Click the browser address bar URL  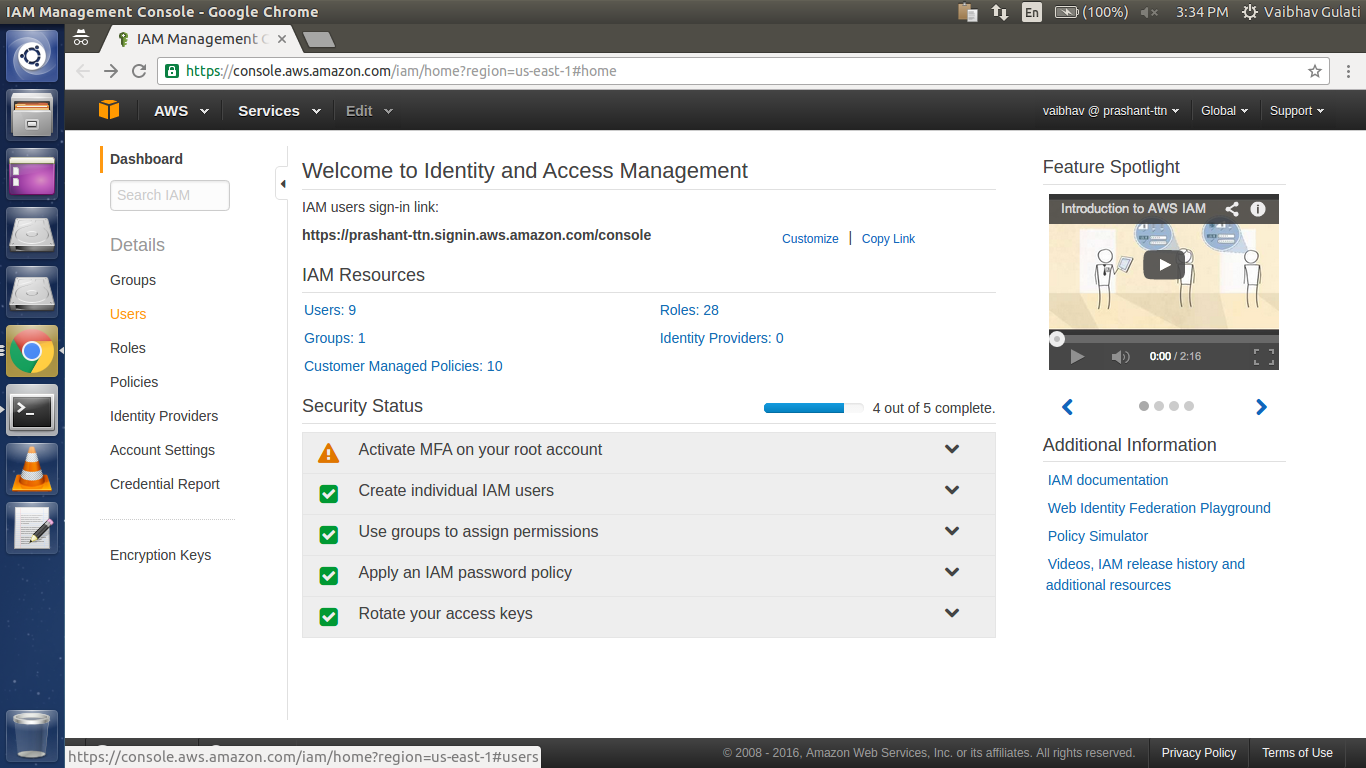[402, 71]
